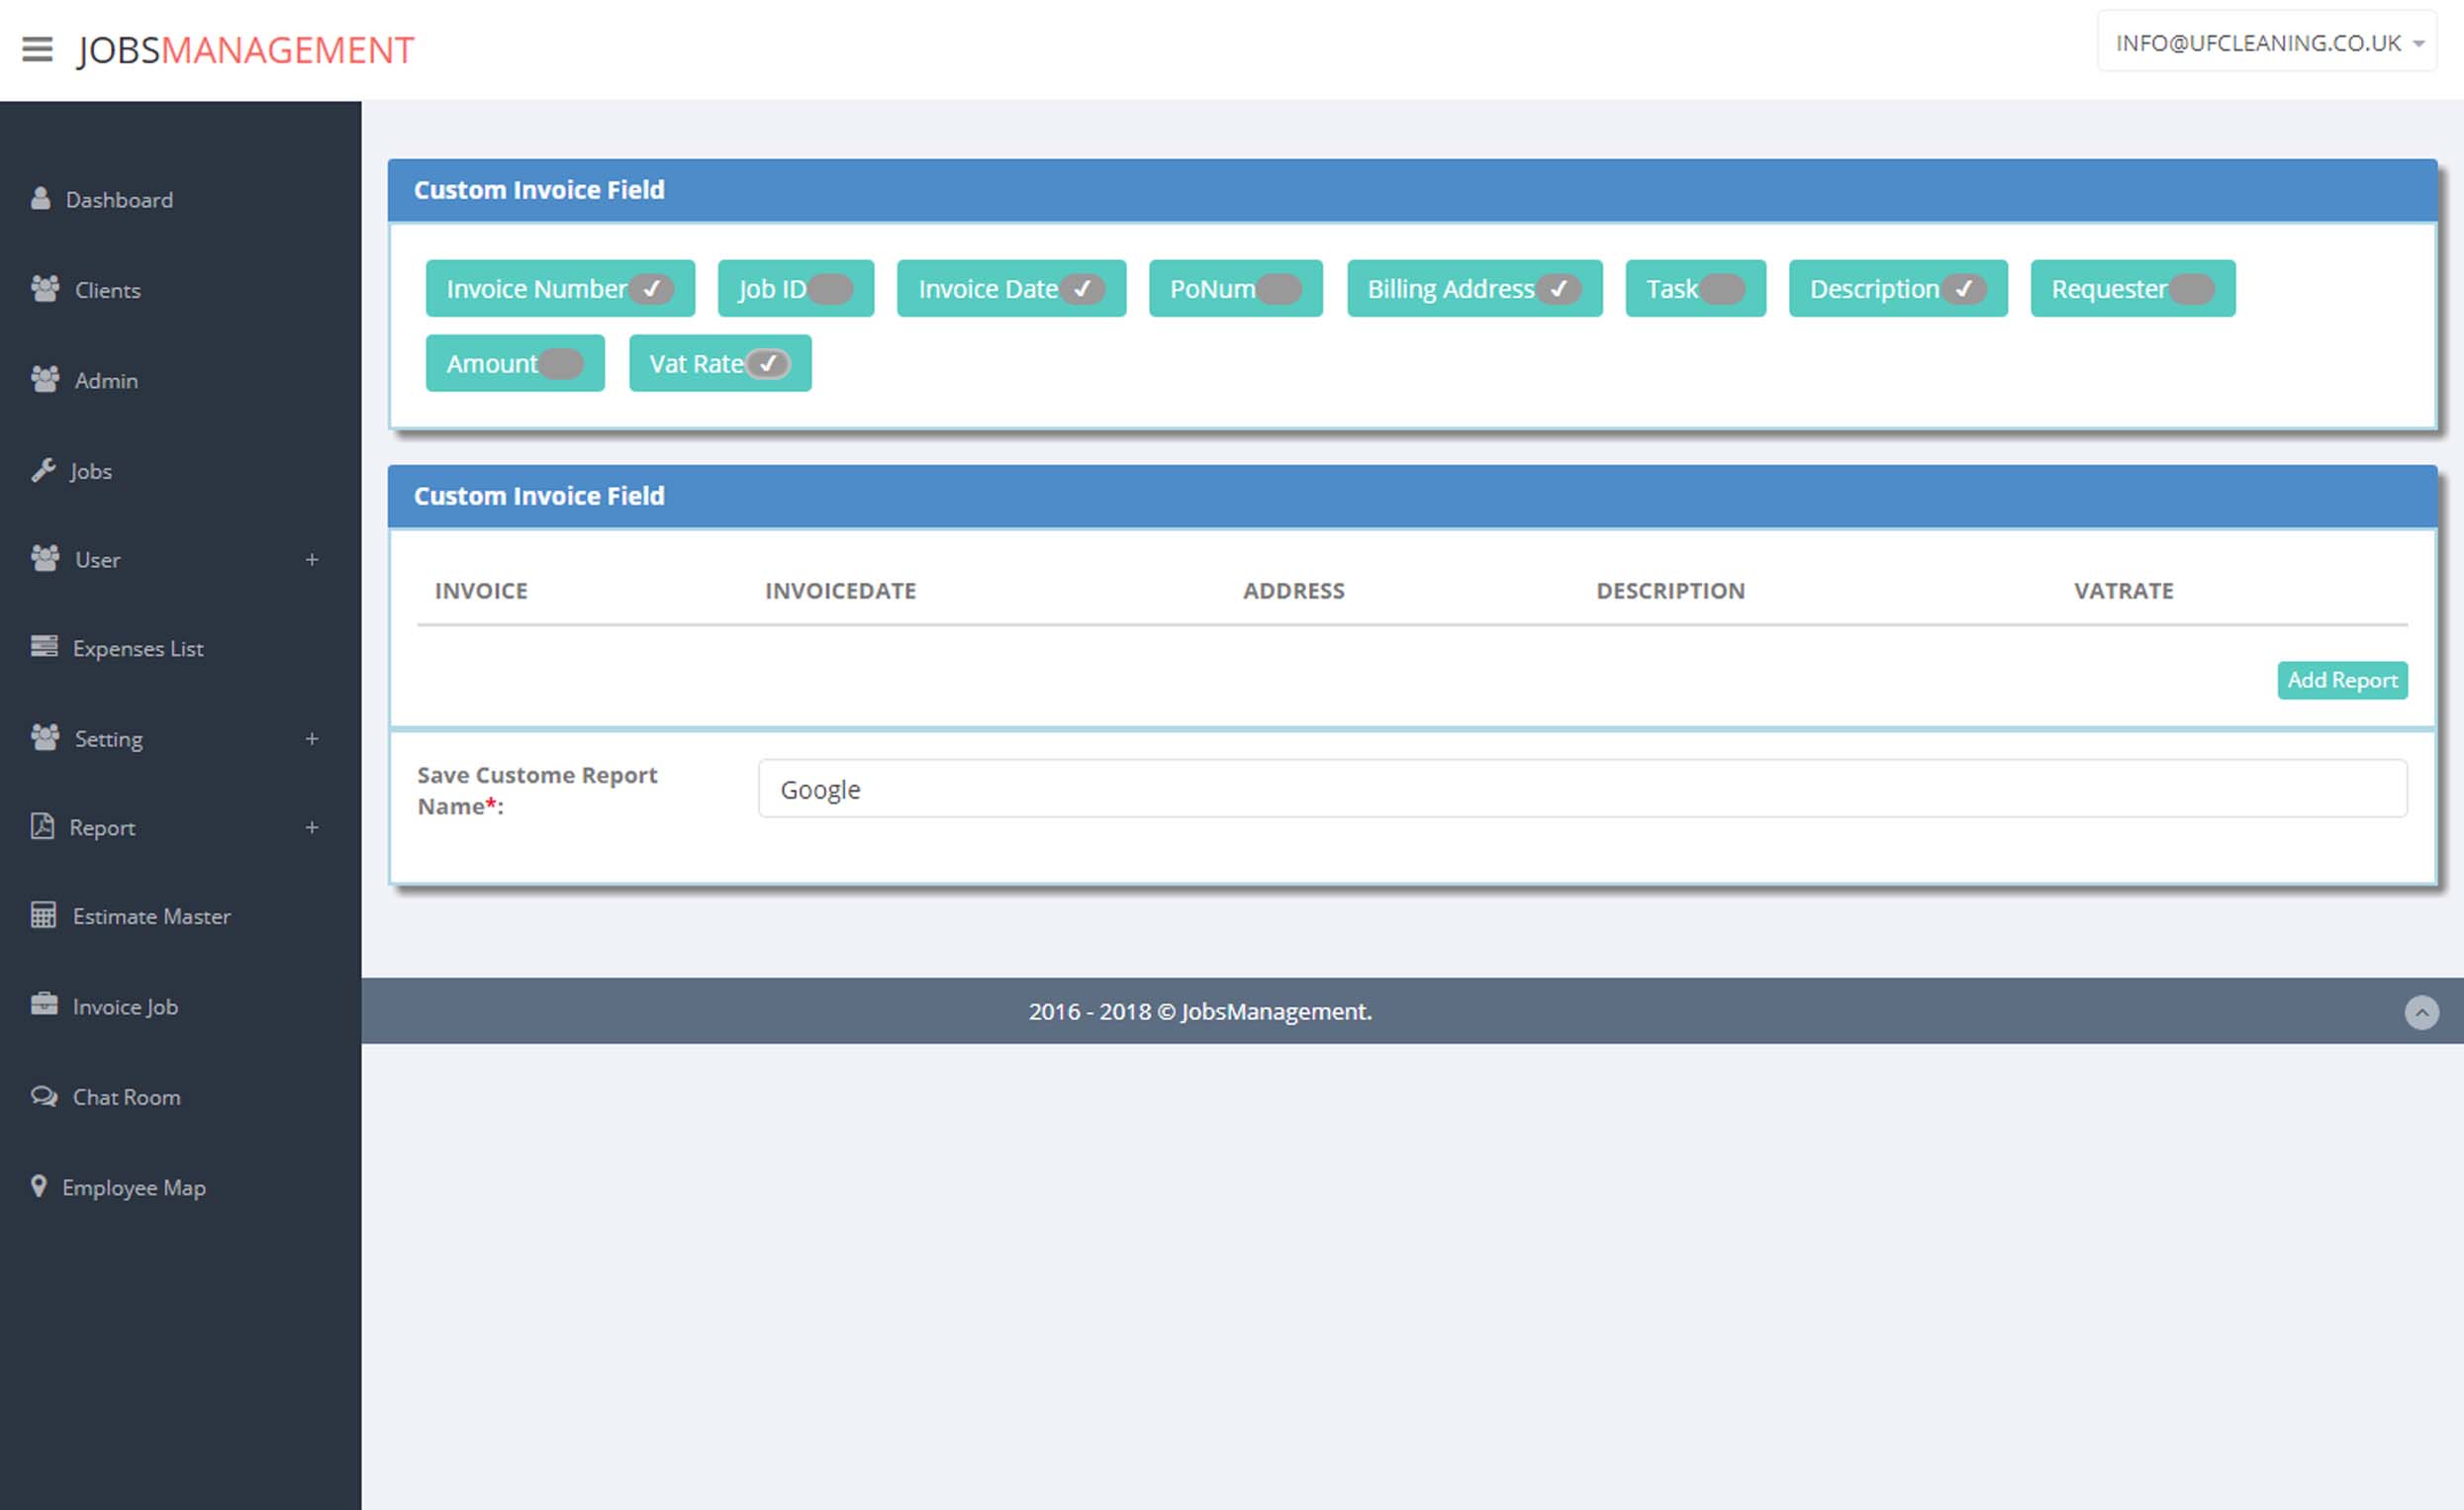Open Dashboard via its person icon
The image size is (2464, 1510).
pyautogui.click(x=40, y=199)
